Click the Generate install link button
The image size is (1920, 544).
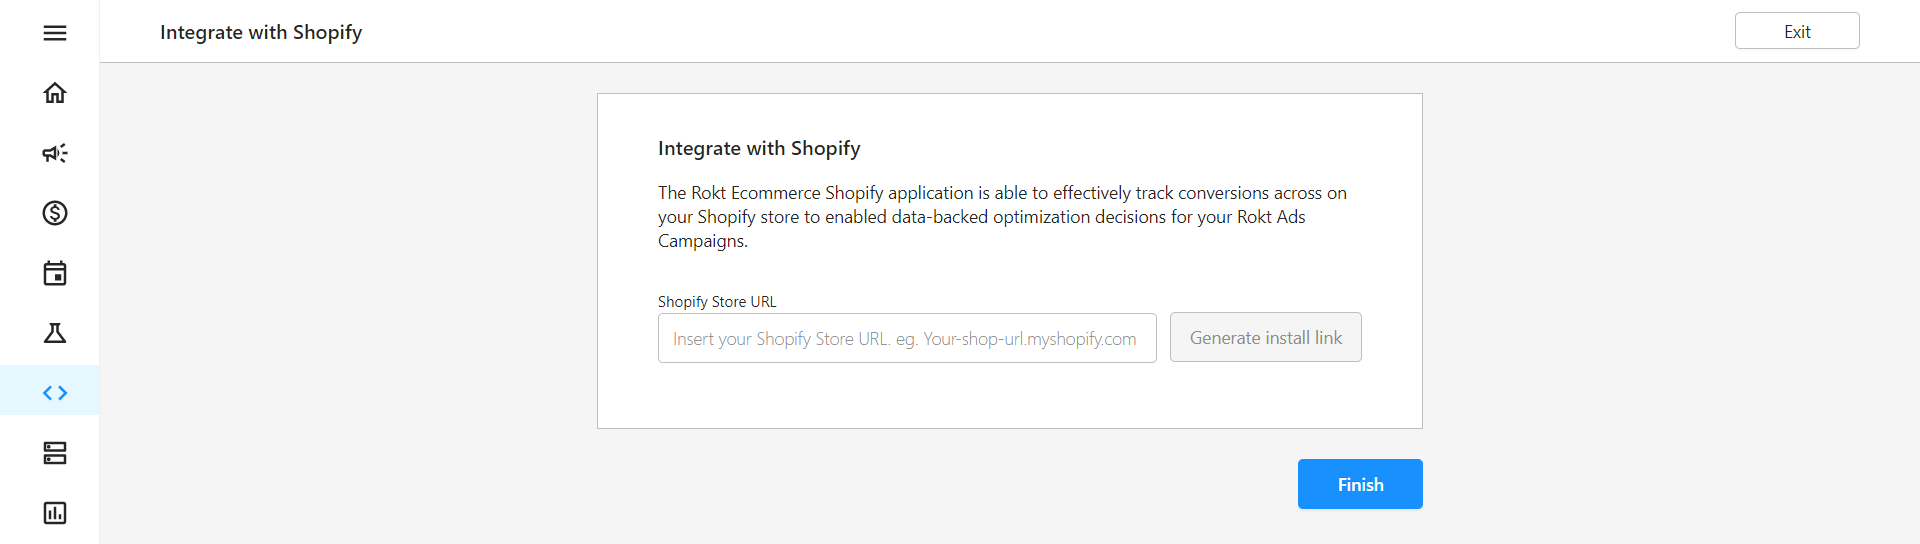click(x=1266, y=337)
